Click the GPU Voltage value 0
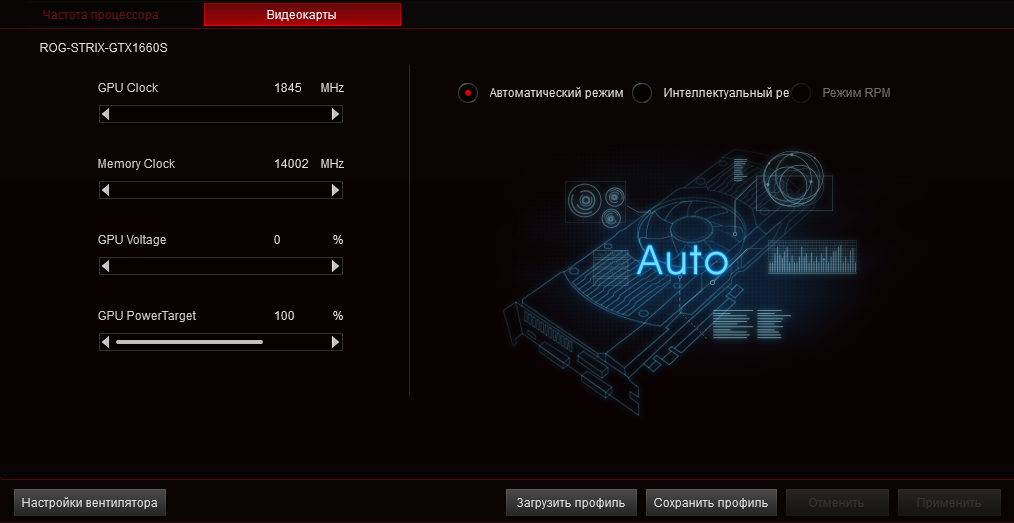1014x523 pixels. tap(277, 240)
